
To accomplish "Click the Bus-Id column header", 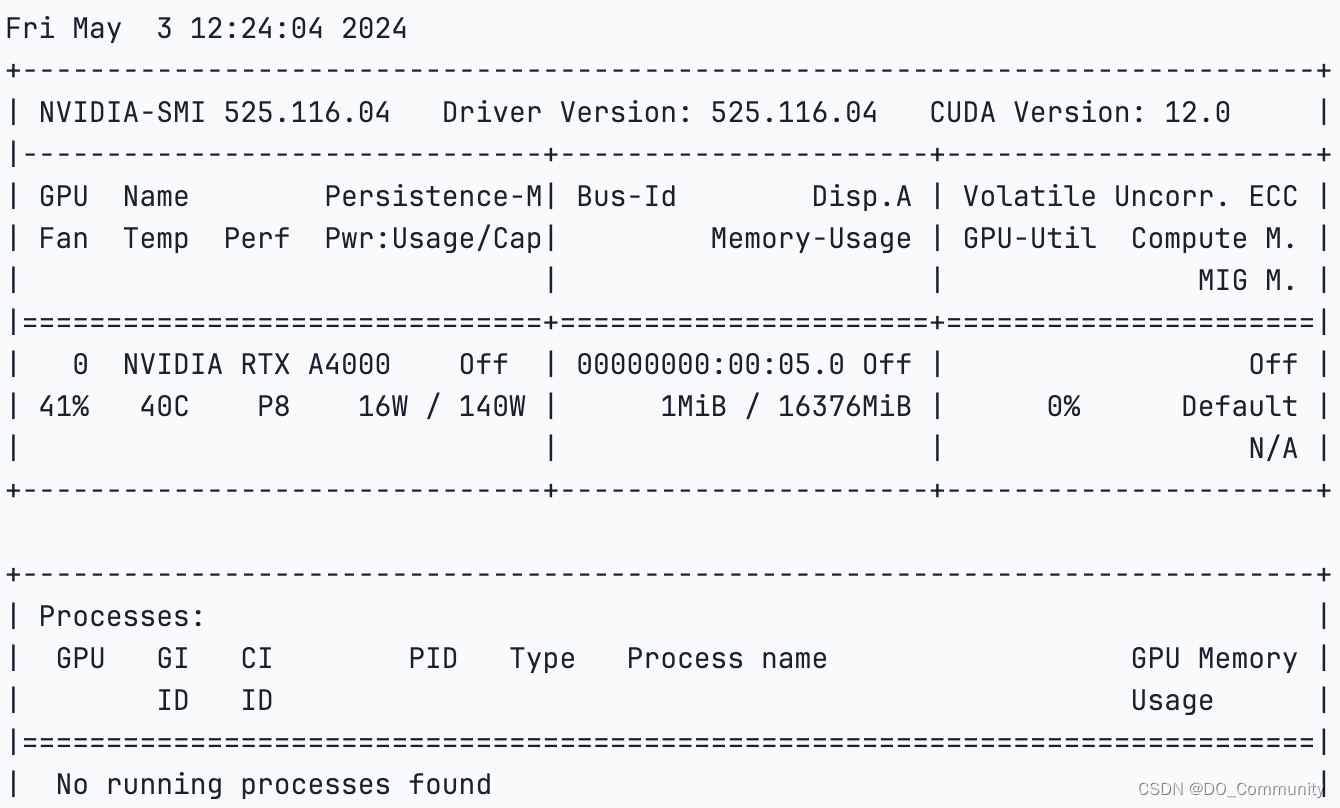I will tap(627, 196).
